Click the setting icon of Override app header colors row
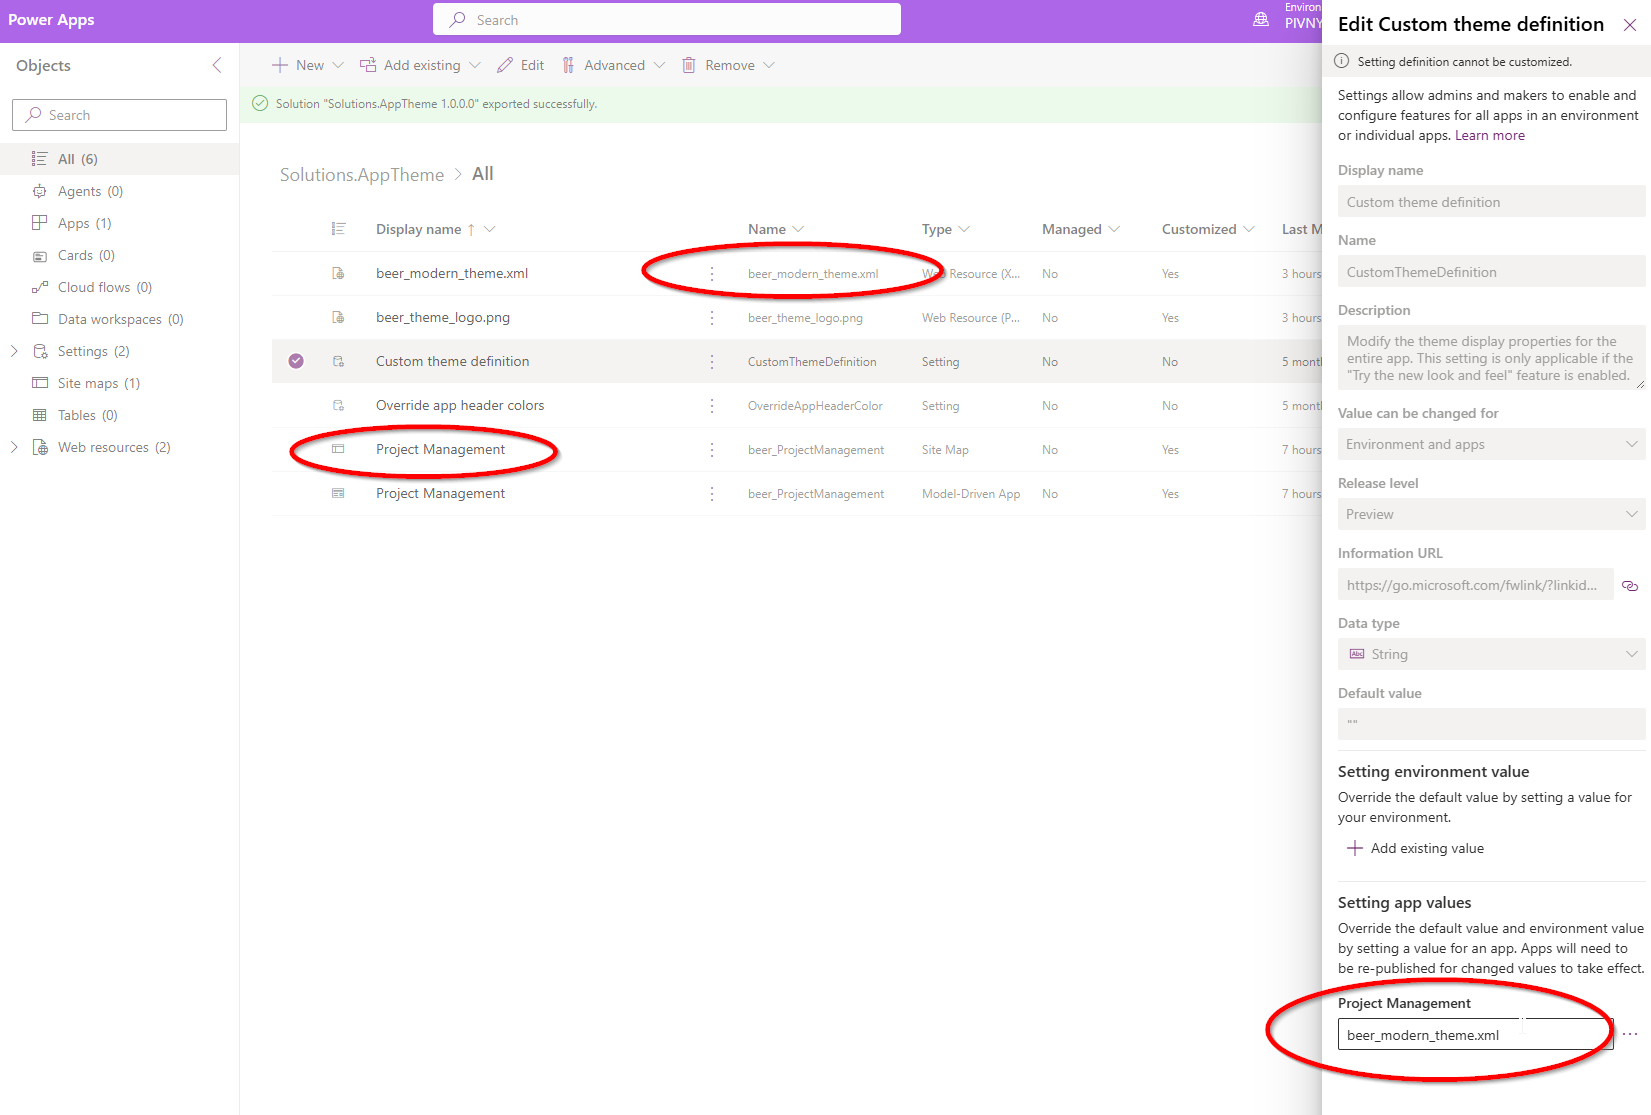 click(338, 405)
